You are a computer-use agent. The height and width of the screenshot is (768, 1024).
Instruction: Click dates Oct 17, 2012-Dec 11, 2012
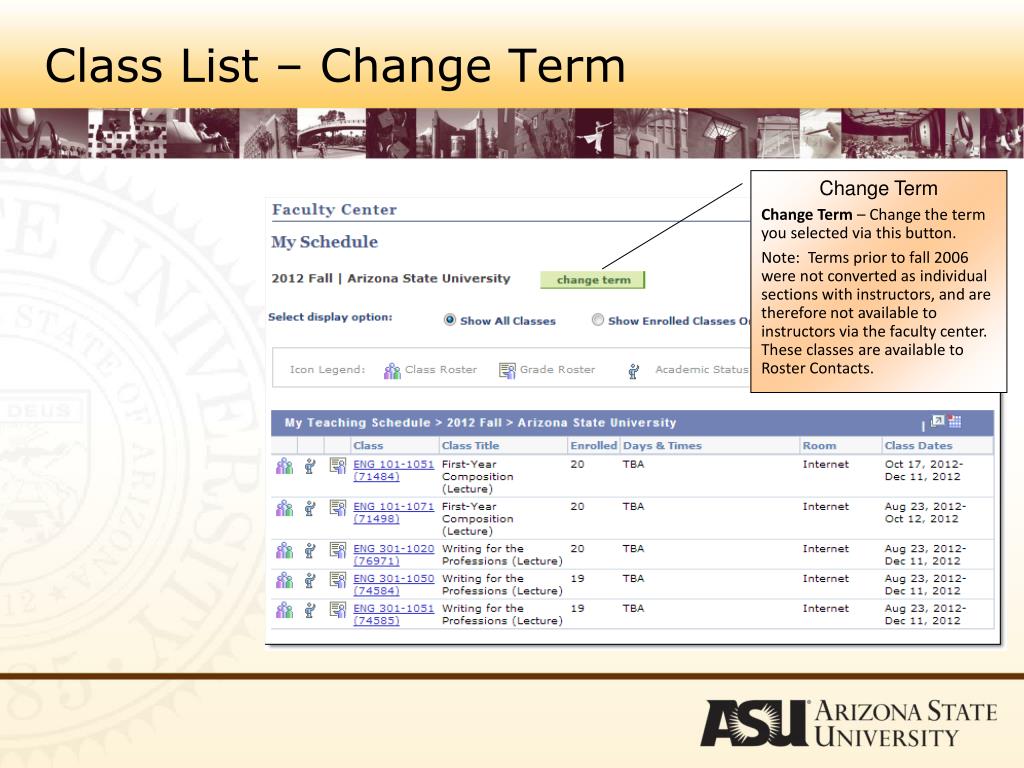point(924,470)
